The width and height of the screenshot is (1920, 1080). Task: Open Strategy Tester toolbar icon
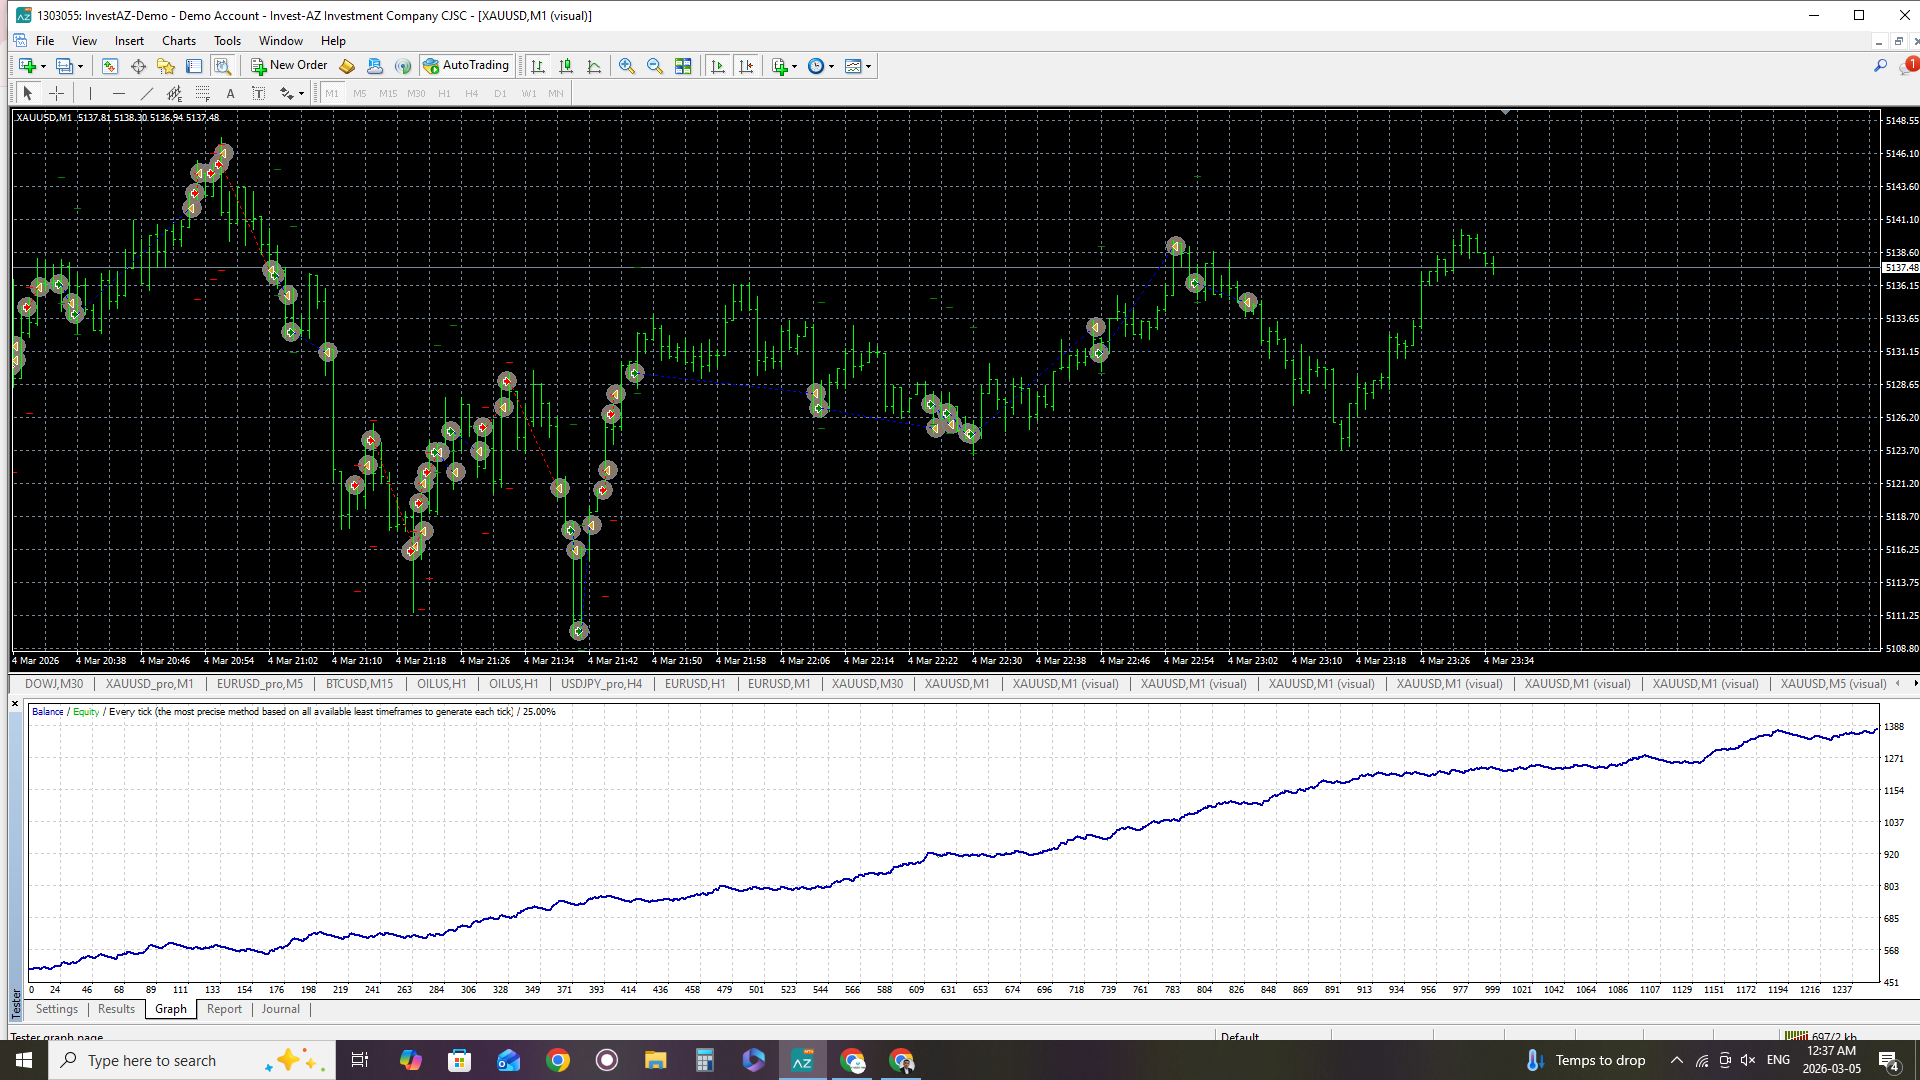[x=222, y=66]
